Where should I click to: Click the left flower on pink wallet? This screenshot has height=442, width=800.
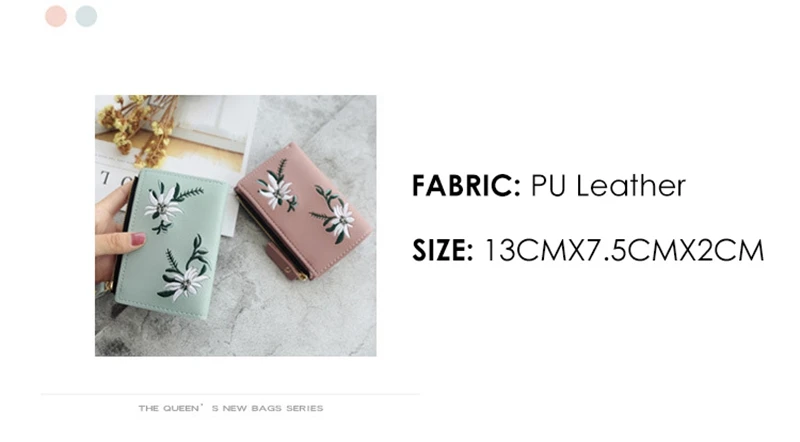pos(277,191)
